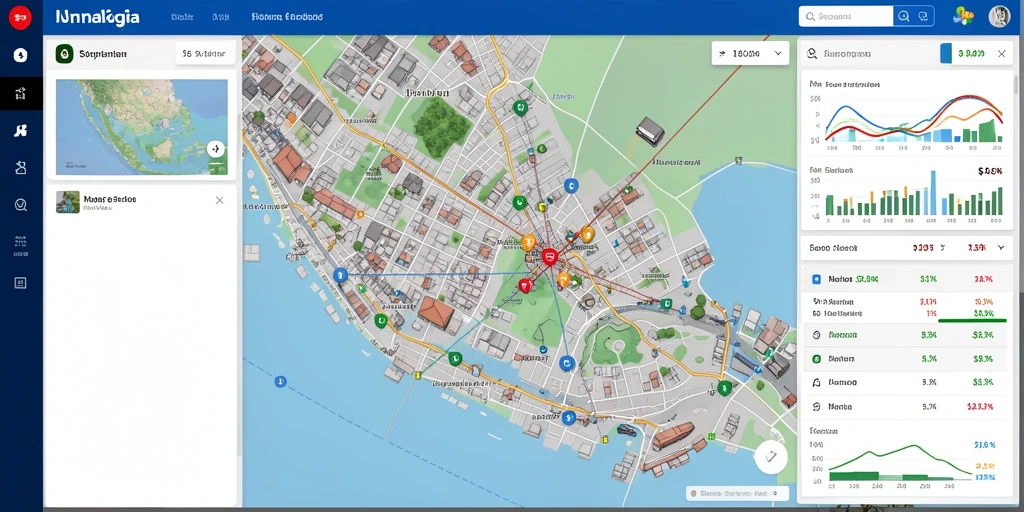Open the second menu item in top bar

(x=220, y=17)
